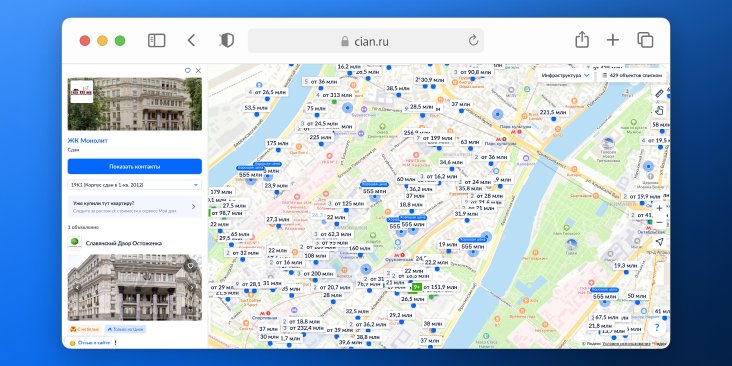The height and width of the screenshot is (366, 732).
Task: Open the 19К1 building selector dropdown
Action: [134, 185]
